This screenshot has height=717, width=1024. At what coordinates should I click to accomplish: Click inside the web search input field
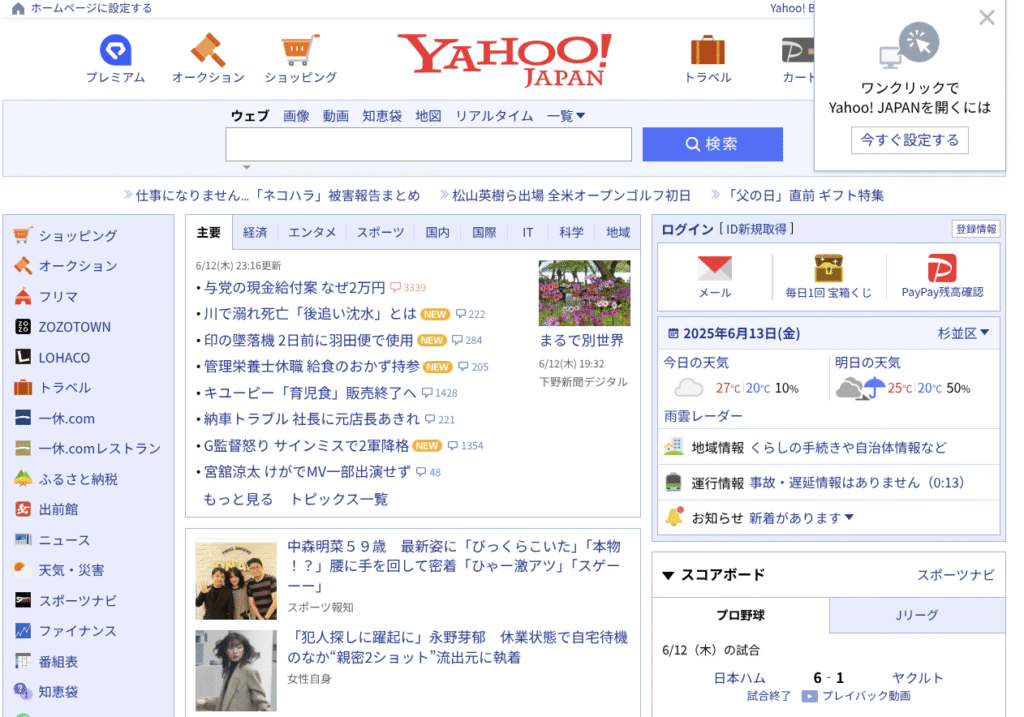pyautogui.click(x=428, y=144)
